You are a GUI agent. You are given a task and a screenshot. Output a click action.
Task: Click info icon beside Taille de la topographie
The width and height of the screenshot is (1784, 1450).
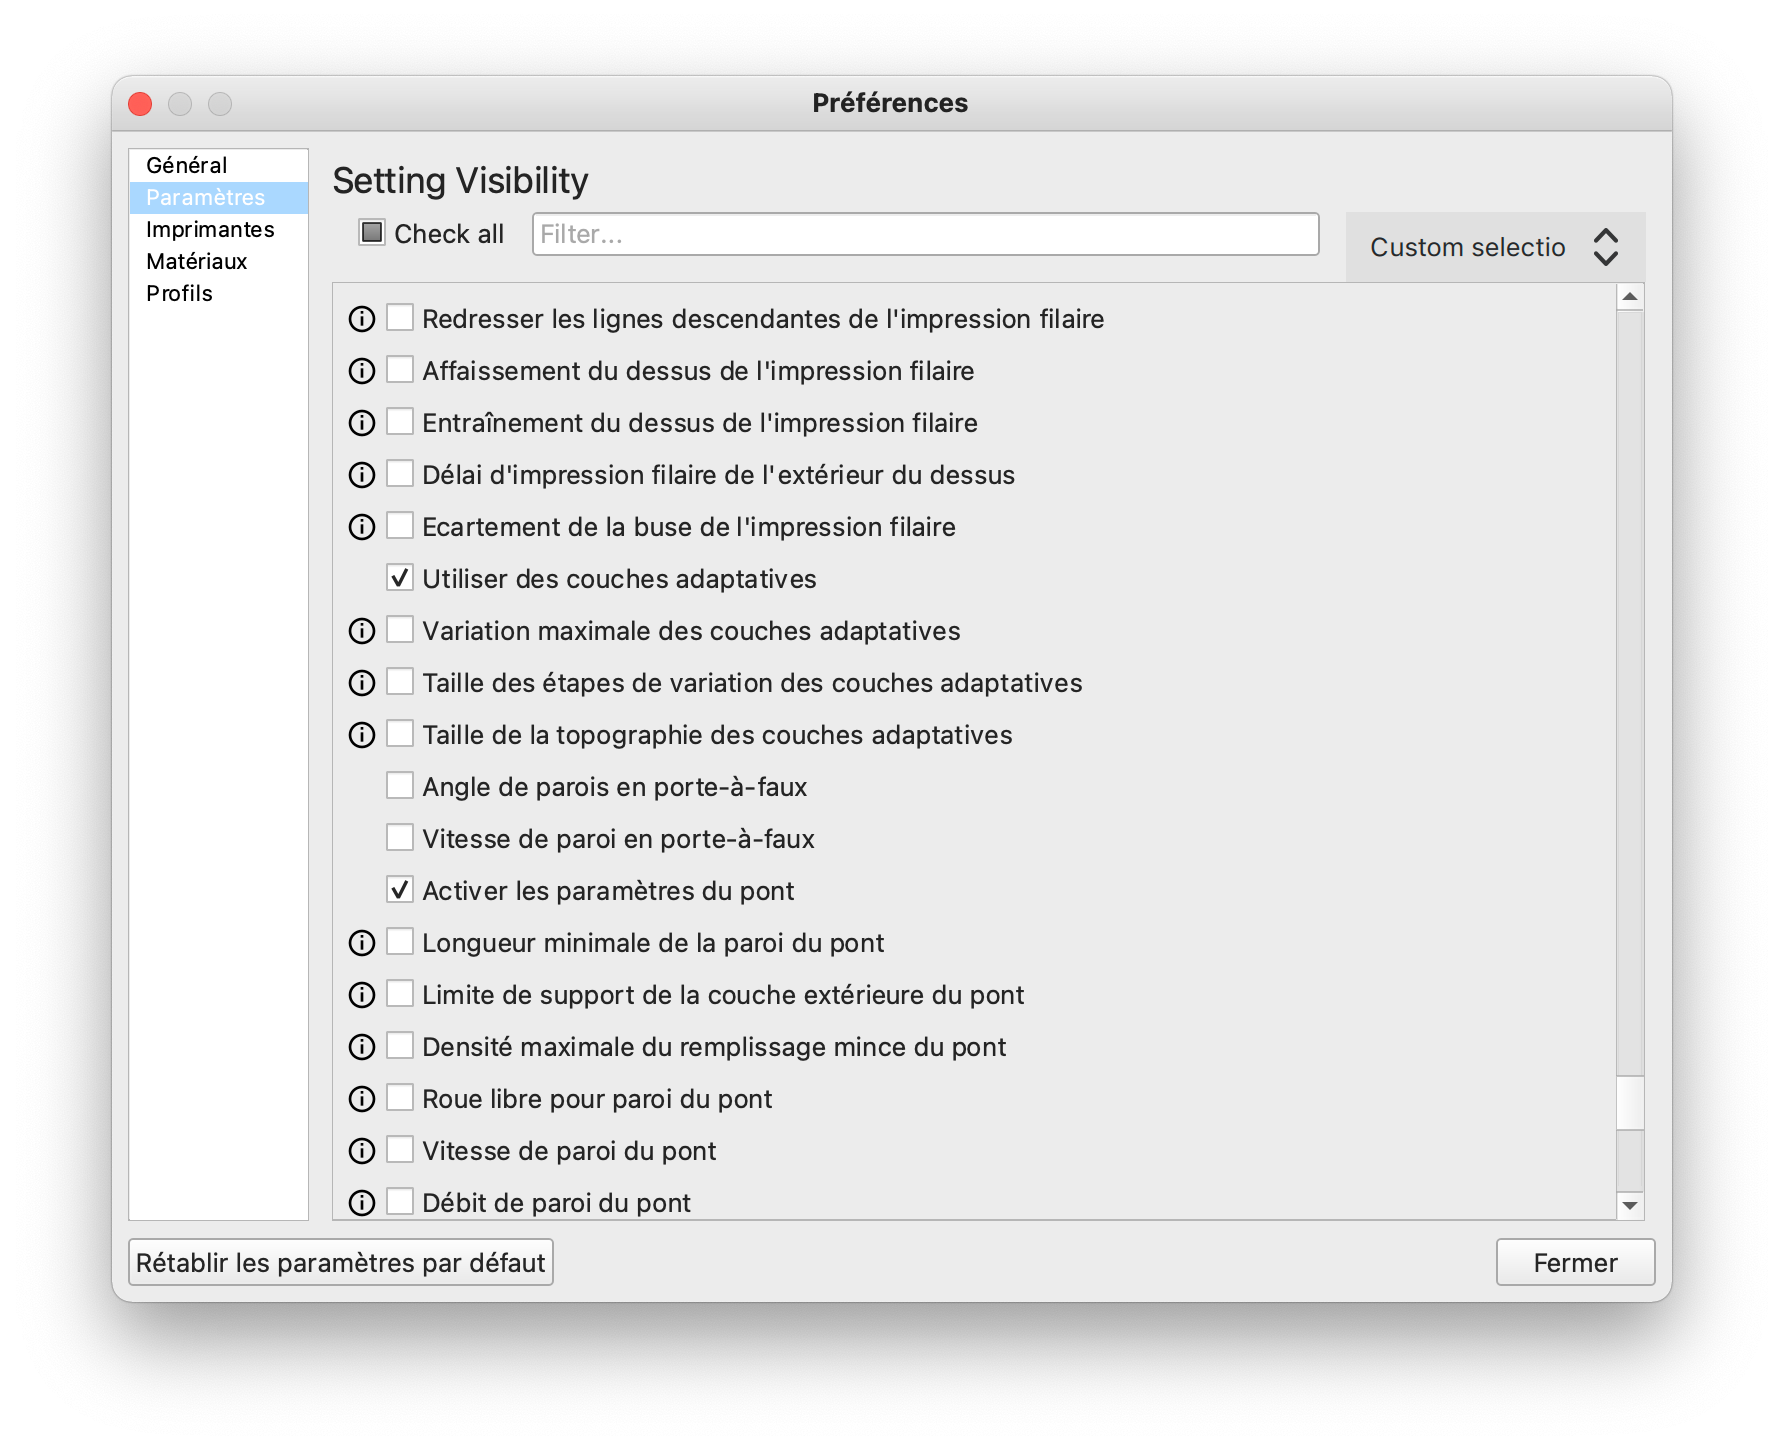(362, 735)
